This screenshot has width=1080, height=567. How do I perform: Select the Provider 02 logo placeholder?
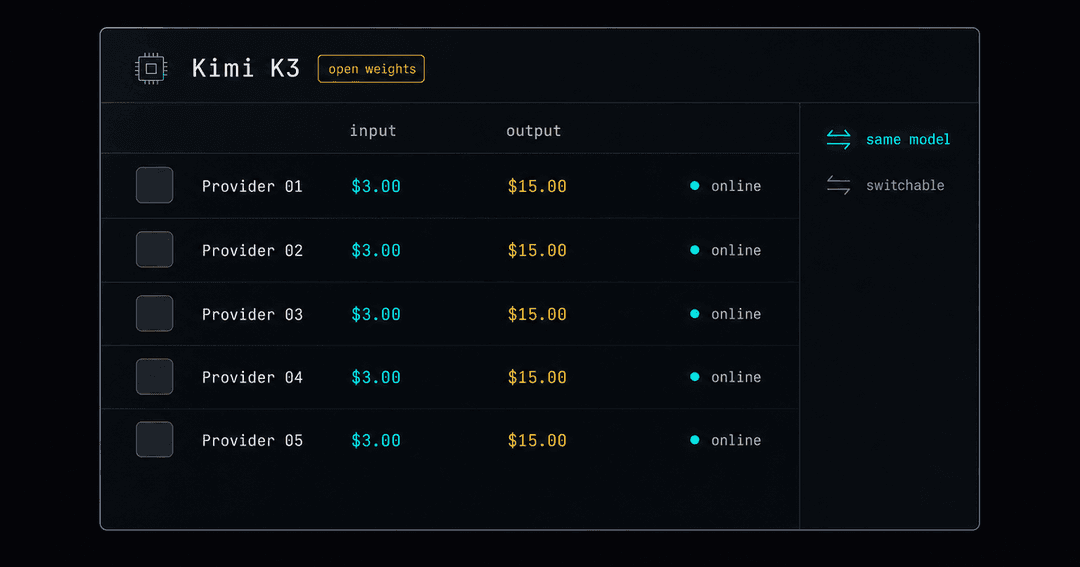click(x=154, y=249)
